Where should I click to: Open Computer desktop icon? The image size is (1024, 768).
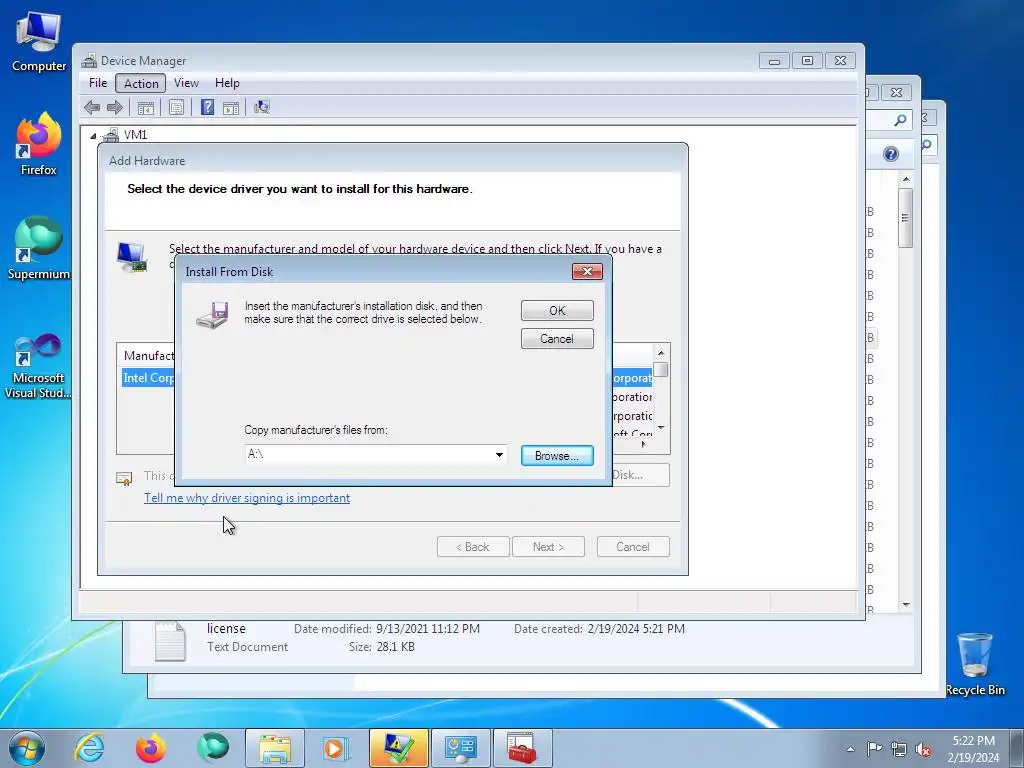(x=39, y=42)
